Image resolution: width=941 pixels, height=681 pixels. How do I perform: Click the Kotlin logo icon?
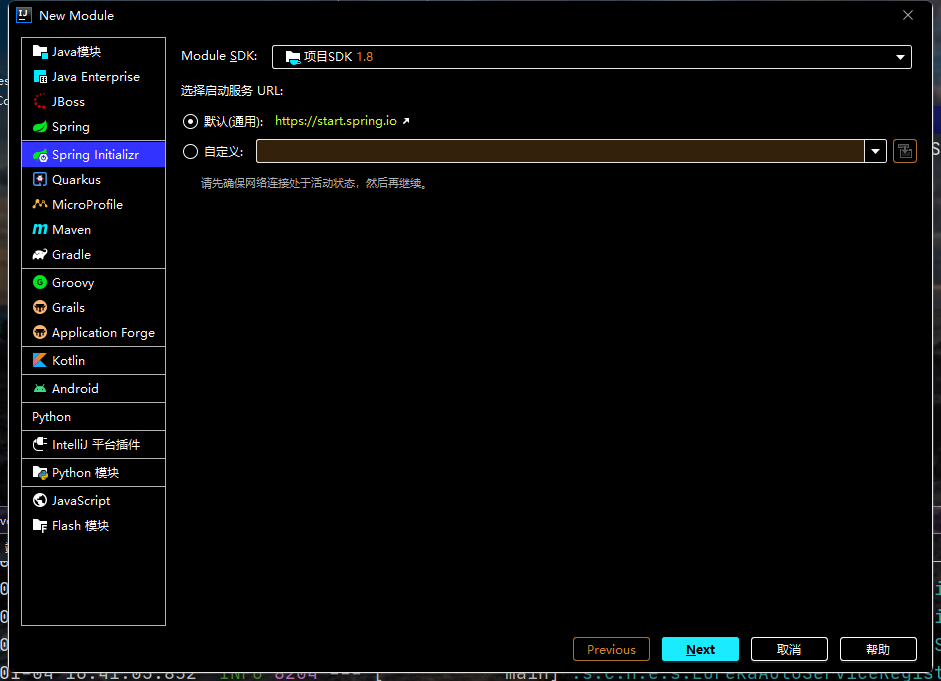coord(40,361)
